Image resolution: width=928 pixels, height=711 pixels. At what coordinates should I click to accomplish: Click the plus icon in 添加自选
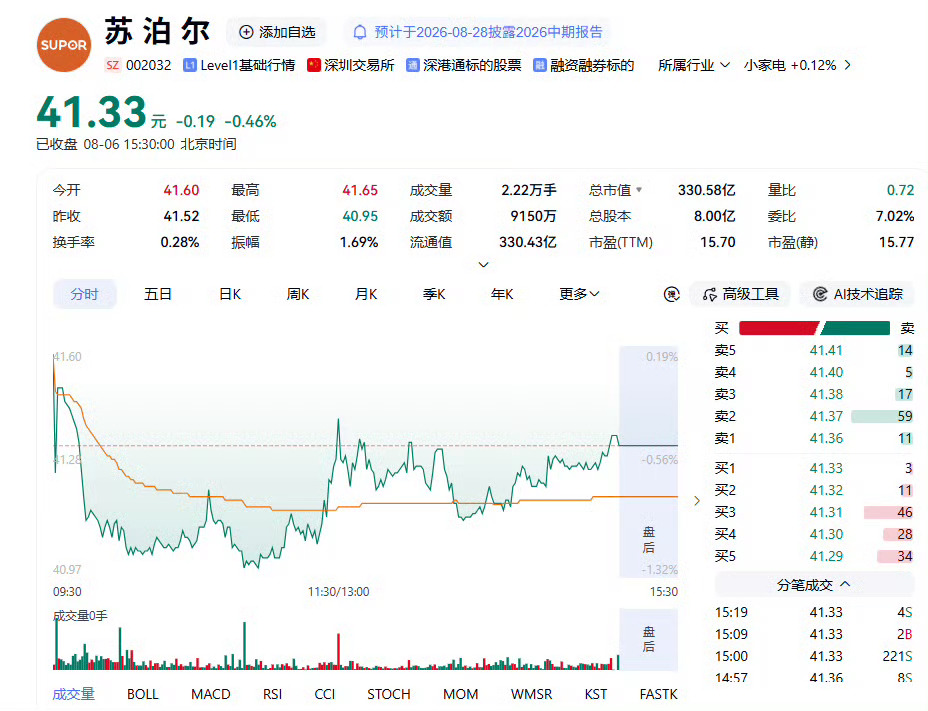click(246, 32)
